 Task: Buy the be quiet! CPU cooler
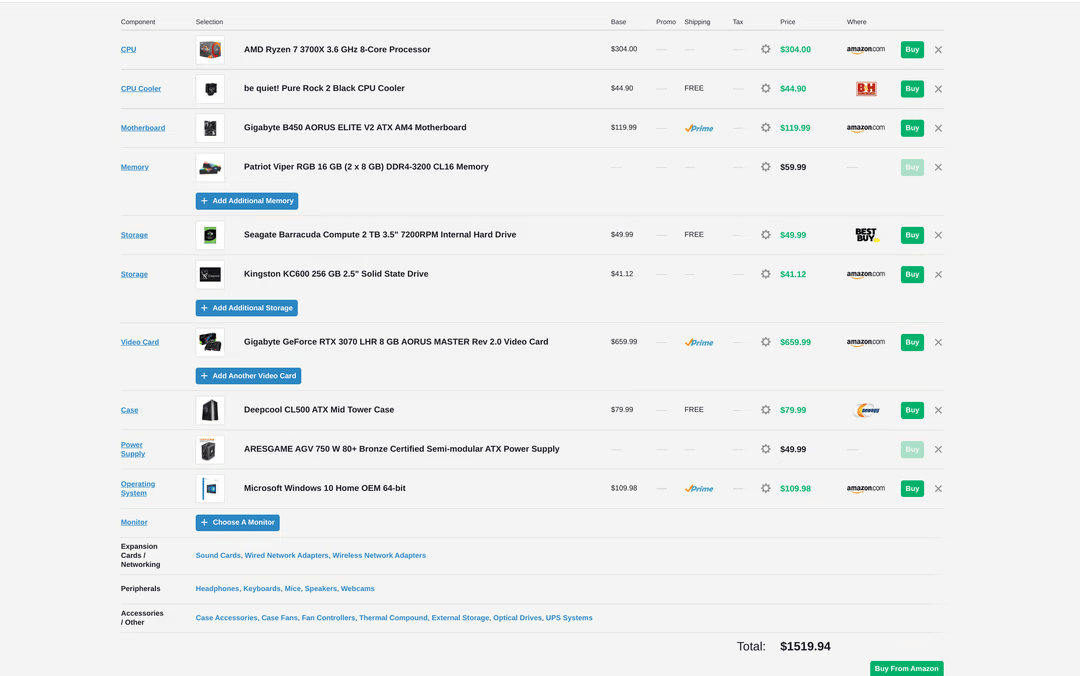point(912,89)
